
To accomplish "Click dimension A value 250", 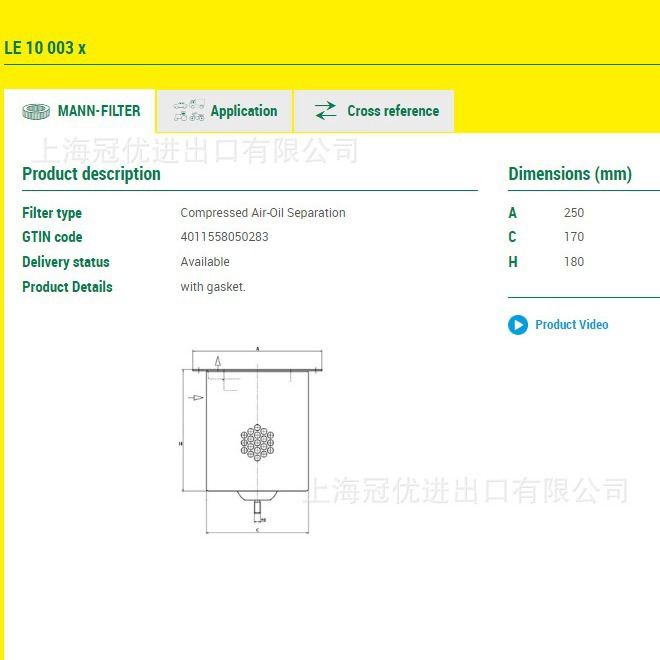I will (574, 213).
